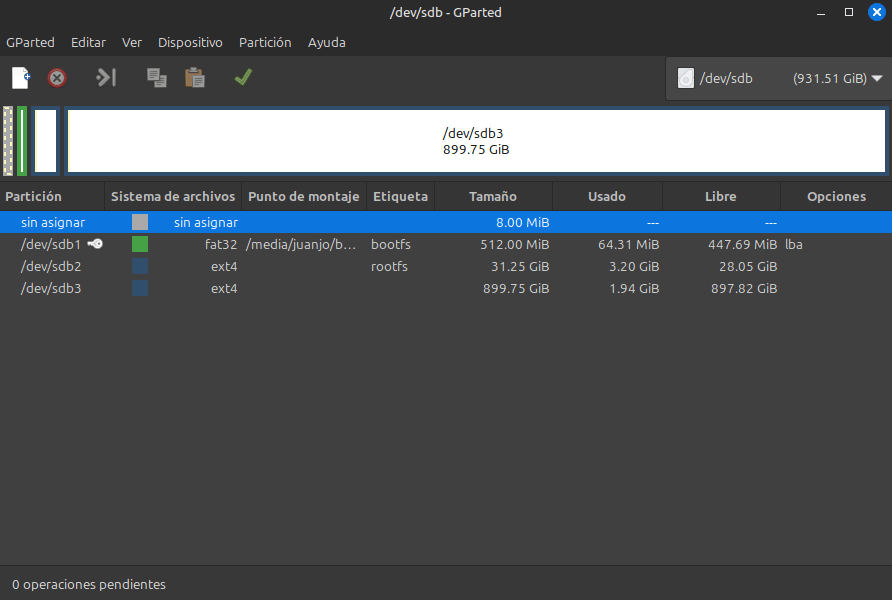Click the Sistema de archivos column header
The image size is (892, 600).
[x=173, y=196]
